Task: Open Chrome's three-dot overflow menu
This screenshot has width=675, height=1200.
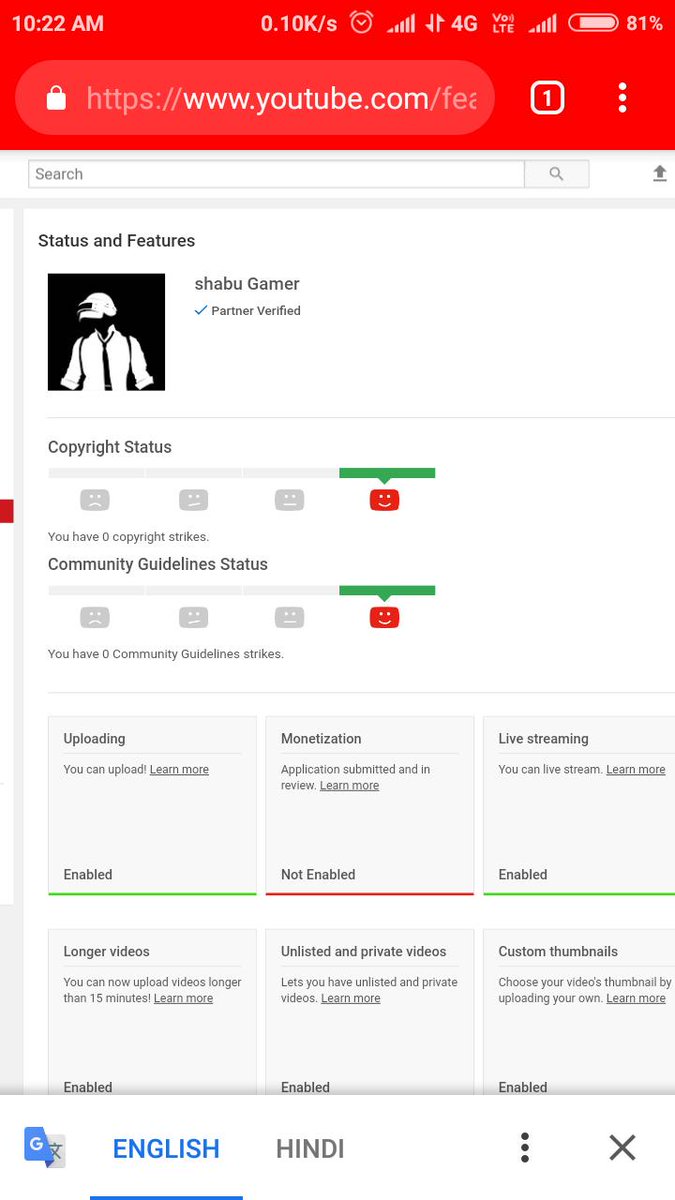Action: tap(622, 97)
